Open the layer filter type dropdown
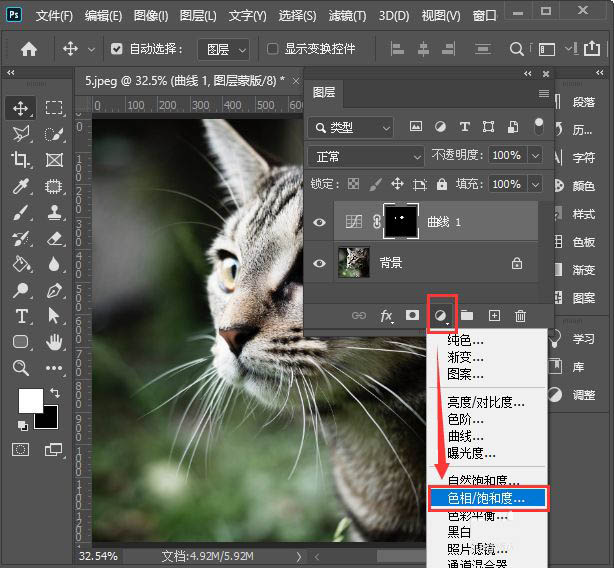 coord(351,127)
